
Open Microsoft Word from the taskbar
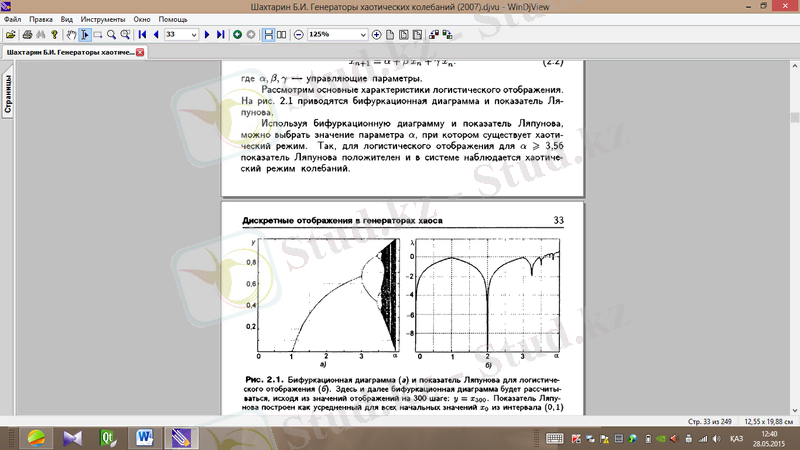click(142, 437)
